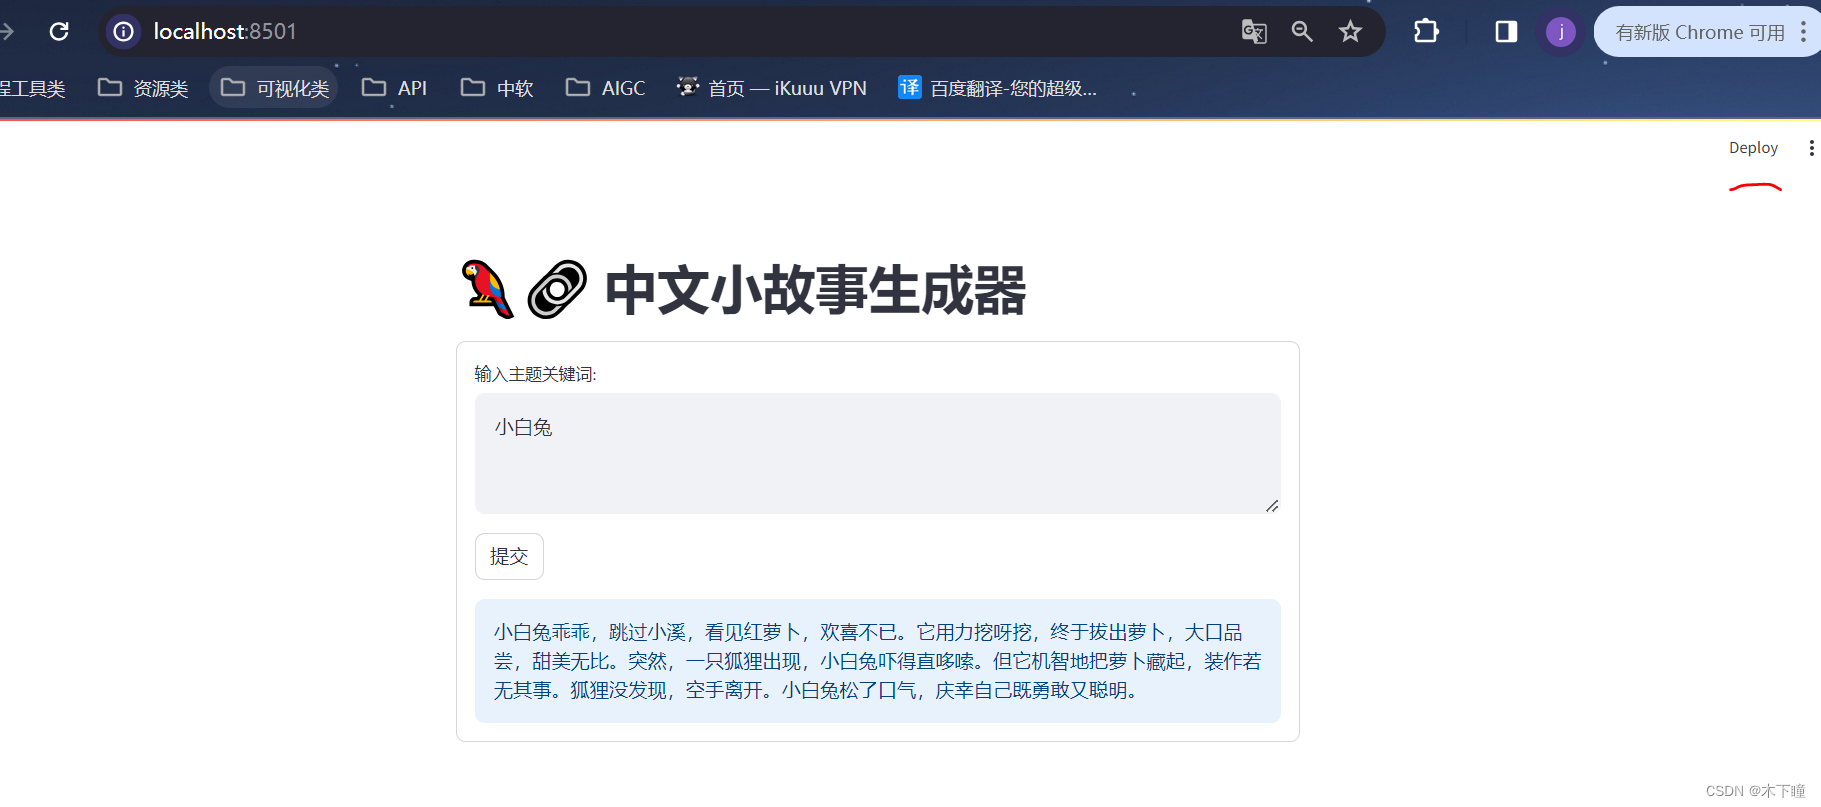Click the 输入主题关键词 text area
The width and height of the screenshot is (1821, 807).
click(x=877, y=453)
